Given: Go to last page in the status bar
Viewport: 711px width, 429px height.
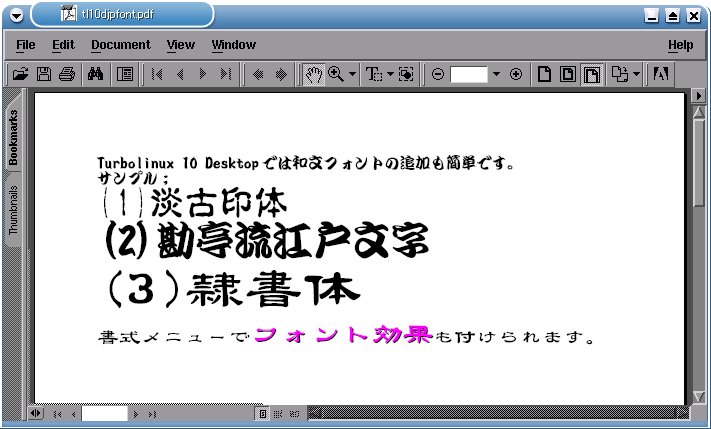Looking at the screenshot, I should coord(152,414).
